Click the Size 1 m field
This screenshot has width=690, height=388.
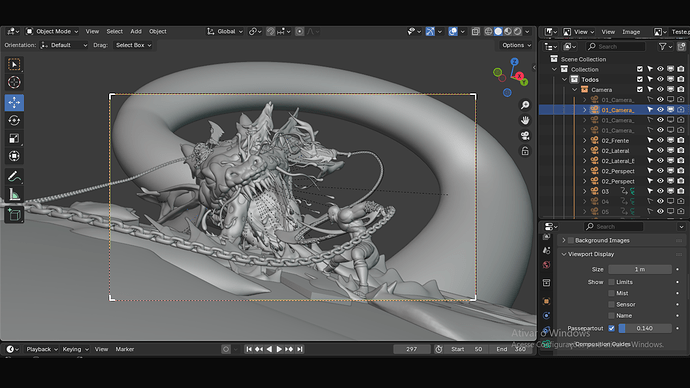640,269
